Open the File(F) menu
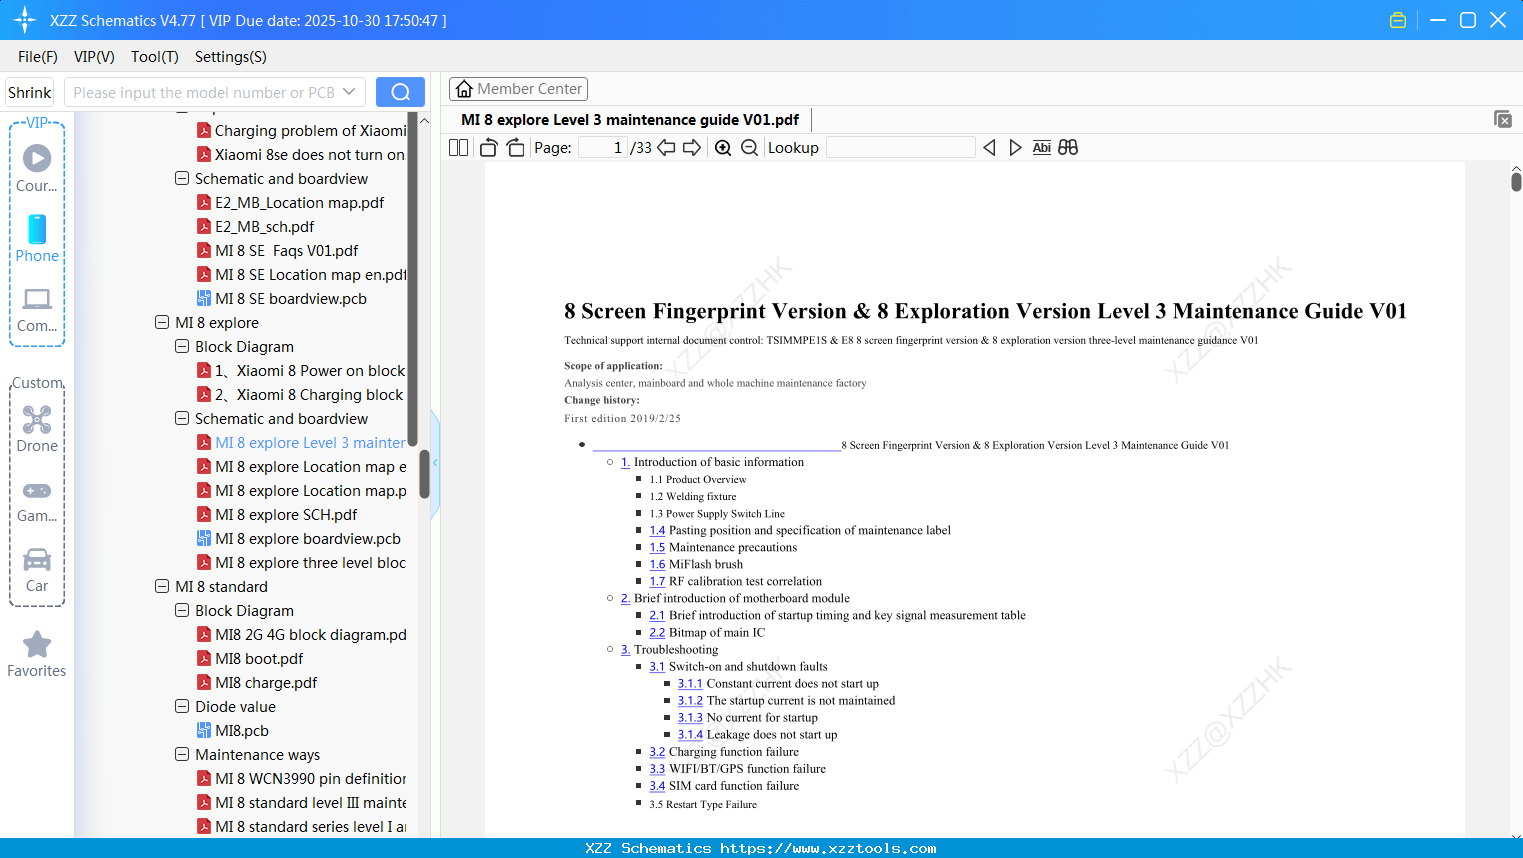The image size is (1523, 858). 38,57
